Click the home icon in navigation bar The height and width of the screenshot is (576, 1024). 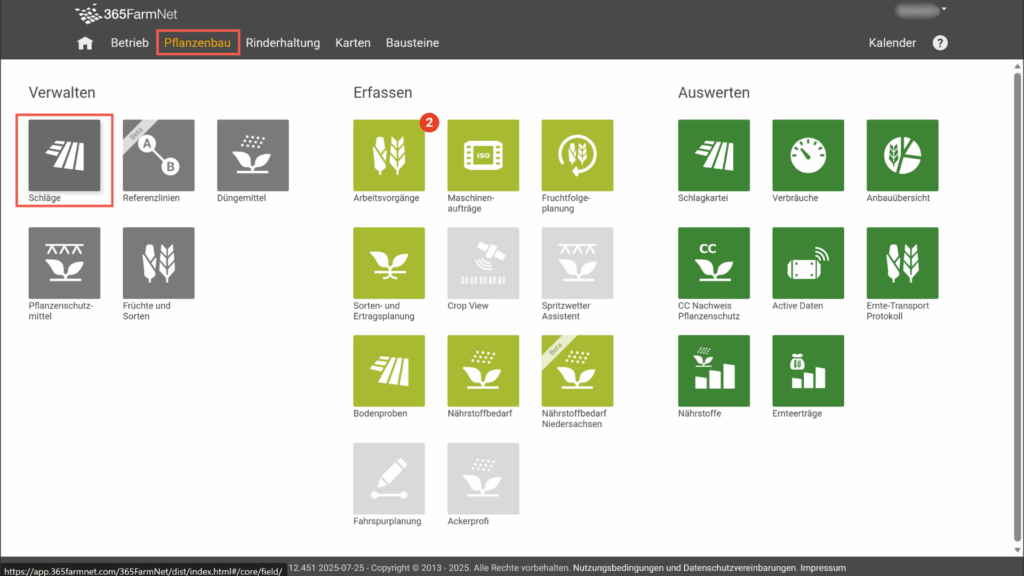tap(85, 43)
